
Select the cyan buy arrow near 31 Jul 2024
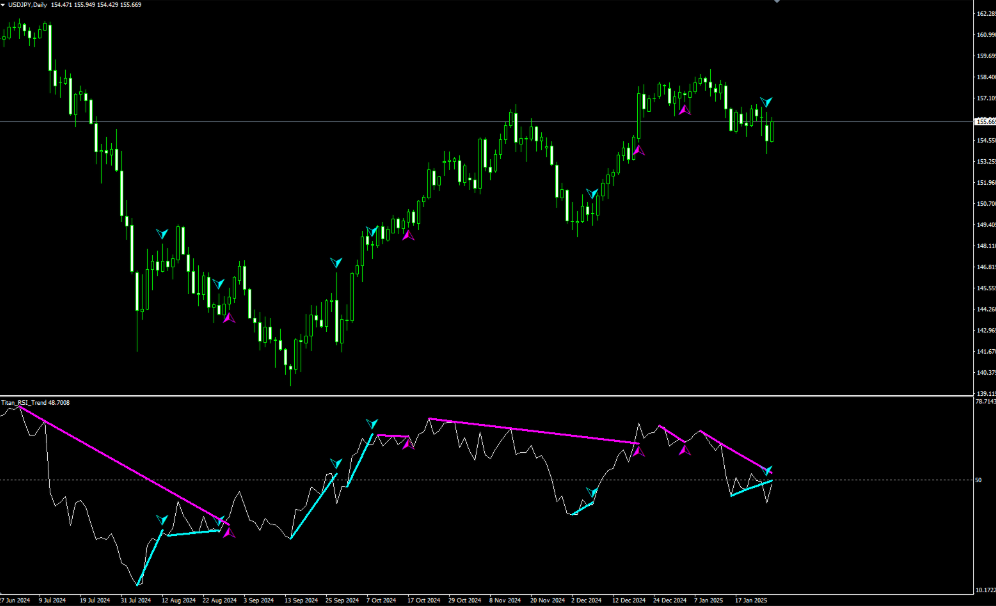(x=161, y=233)
